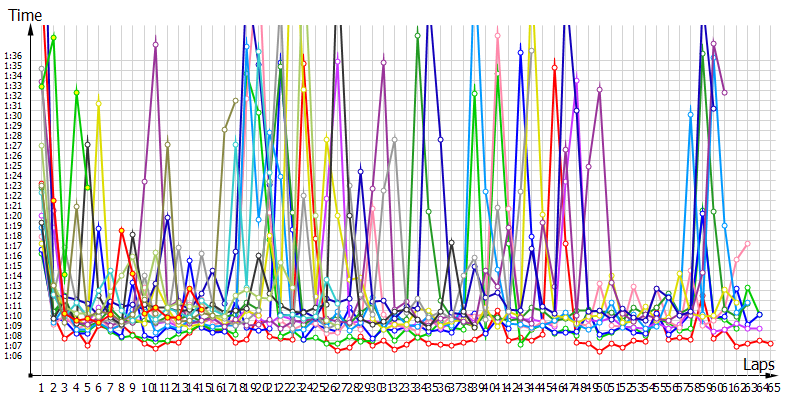The height and width of the screenshot is (400, 800).
Task: Click the purple data point at lap 62
Action: 724,92
